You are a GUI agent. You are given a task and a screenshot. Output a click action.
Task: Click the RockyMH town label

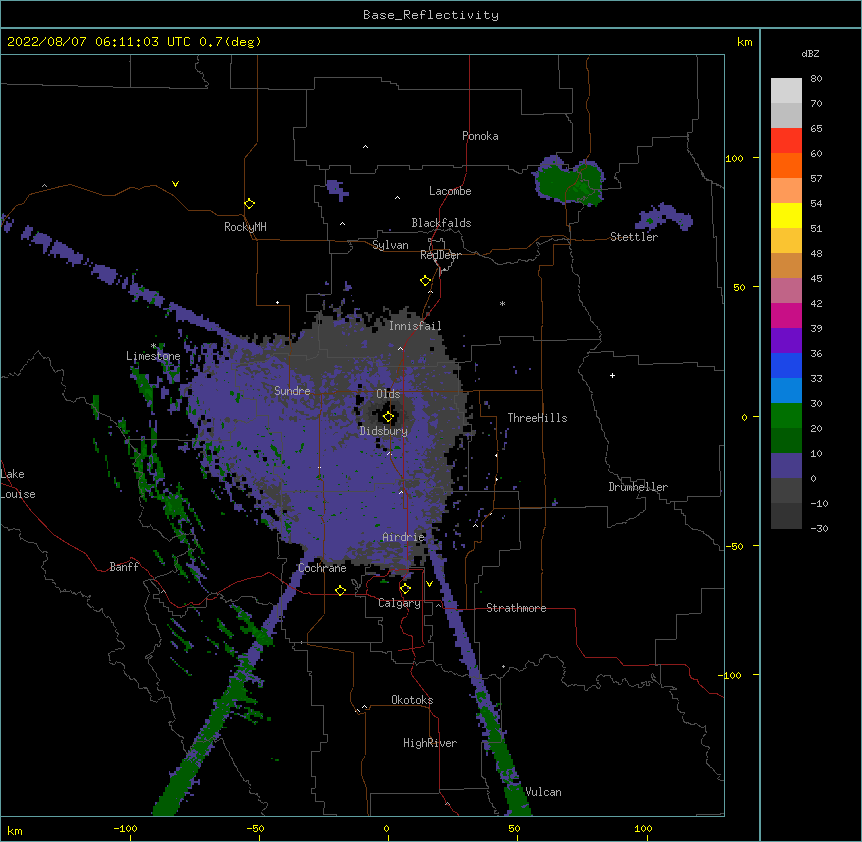pyautogui.click(x=245, y=227)
